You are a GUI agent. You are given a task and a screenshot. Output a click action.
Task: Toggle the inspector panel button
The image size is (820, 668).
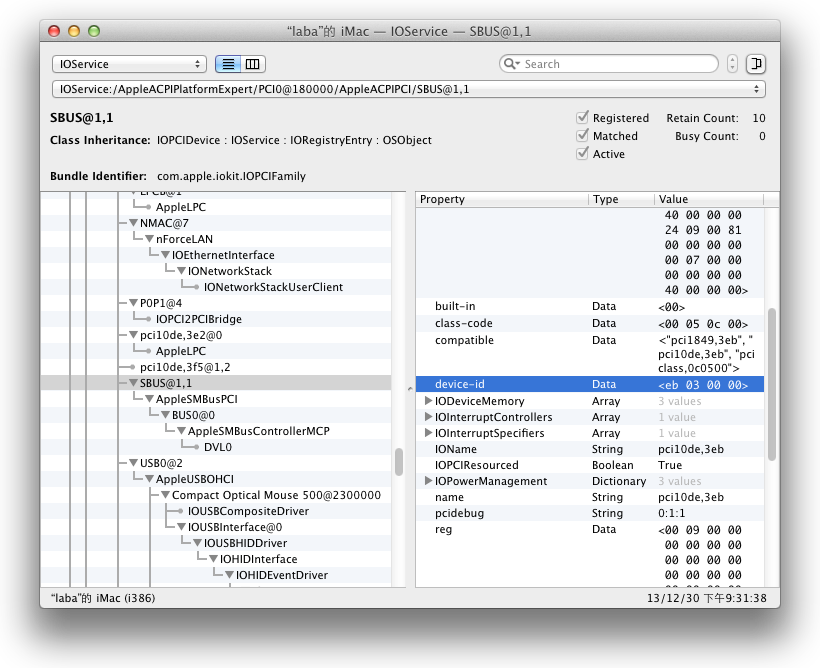pyautogui.click(x=756, y=64)
